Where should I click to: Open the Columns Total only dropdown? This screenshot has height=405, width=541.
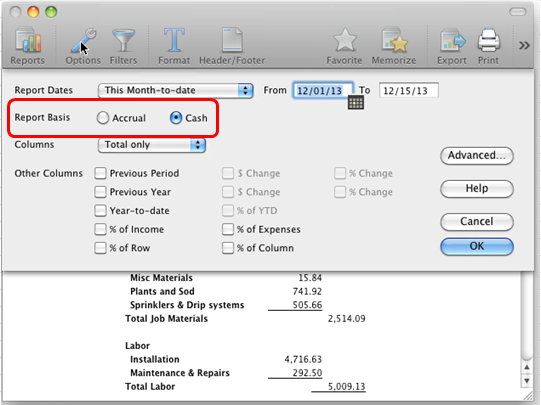click(152, 145)
